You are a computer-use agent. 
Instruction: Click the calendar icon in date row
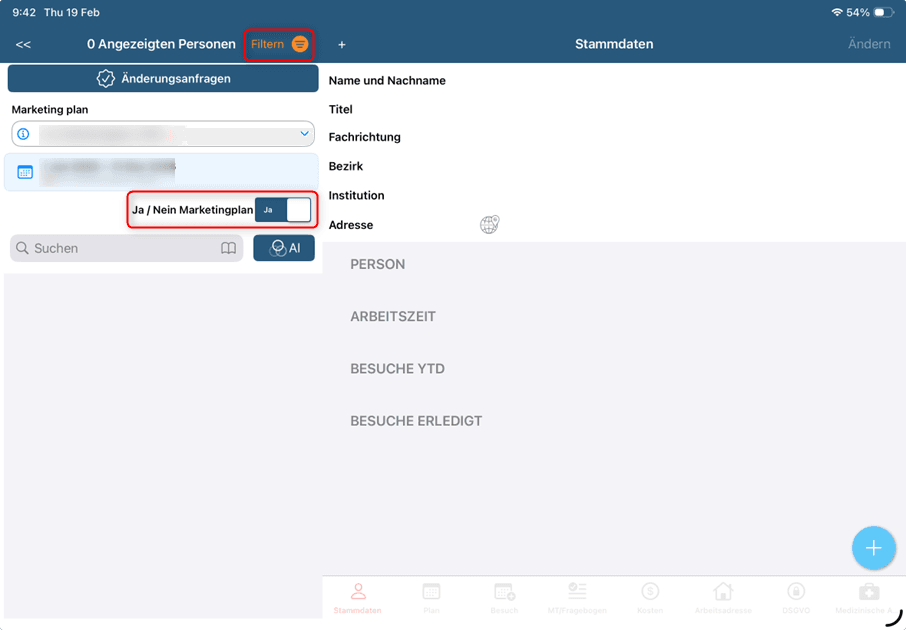click(25, 172)
